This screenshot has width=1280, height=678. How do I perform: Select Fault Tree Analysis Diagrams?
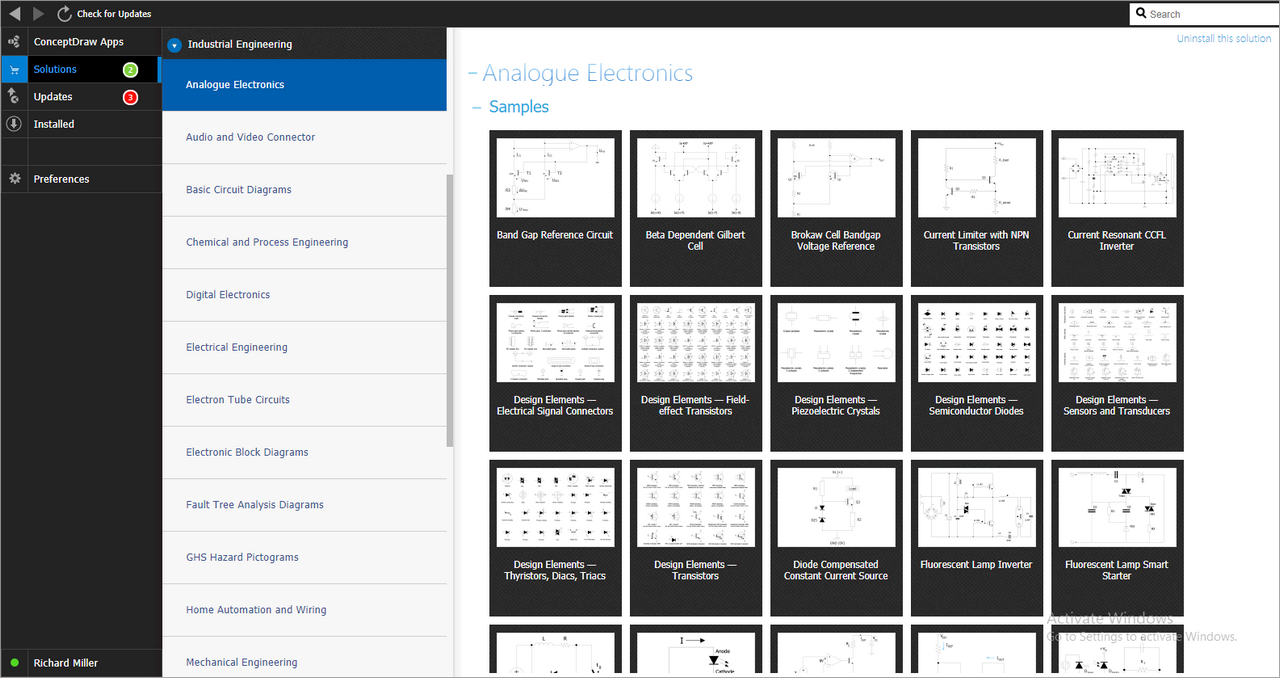click(x=304, y=505)
